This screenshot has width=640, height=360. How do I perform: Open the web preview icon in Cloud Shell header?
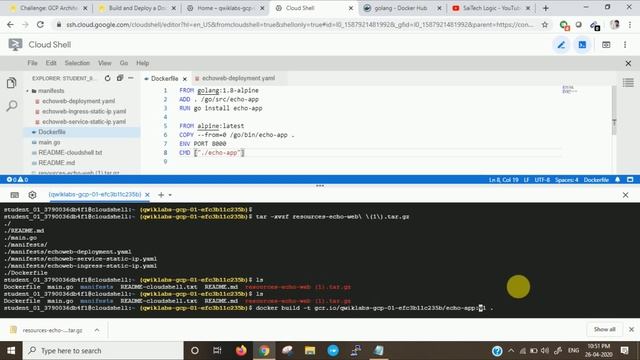(x=606, y=45)
